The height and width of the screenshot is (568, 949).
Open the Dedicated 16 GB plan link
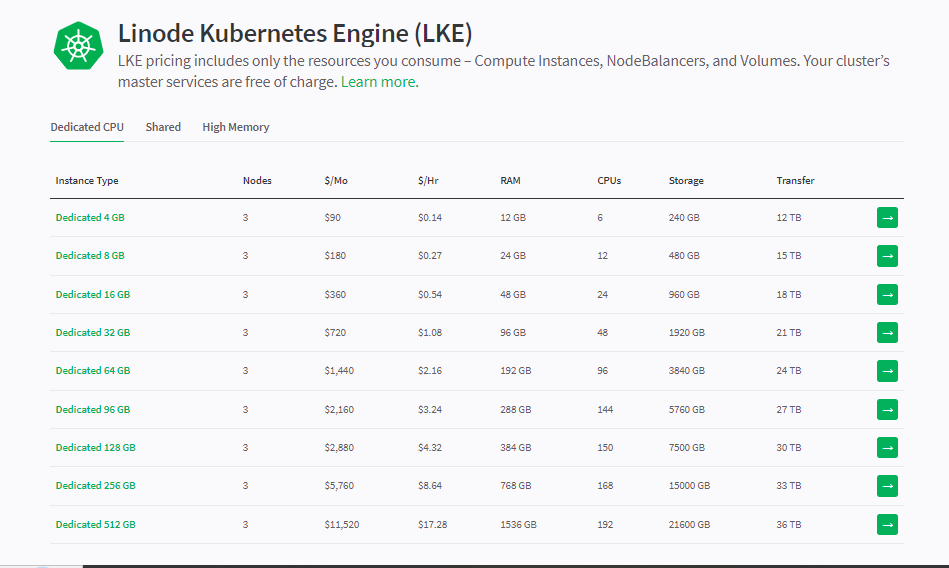(x=93, y=294)
